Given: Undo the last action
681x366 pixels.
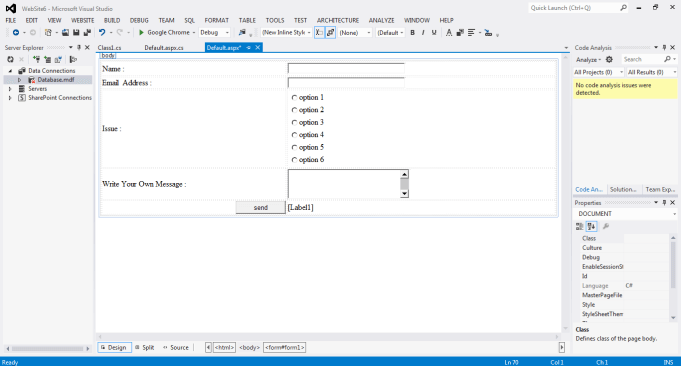Looking at the screenshot, I should point(102,33).
